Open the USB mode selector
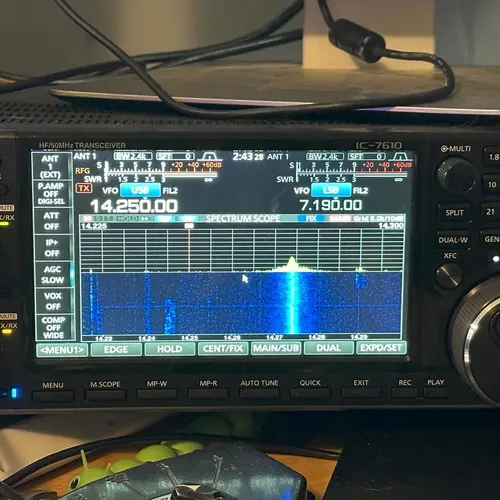 click(140, 190)
